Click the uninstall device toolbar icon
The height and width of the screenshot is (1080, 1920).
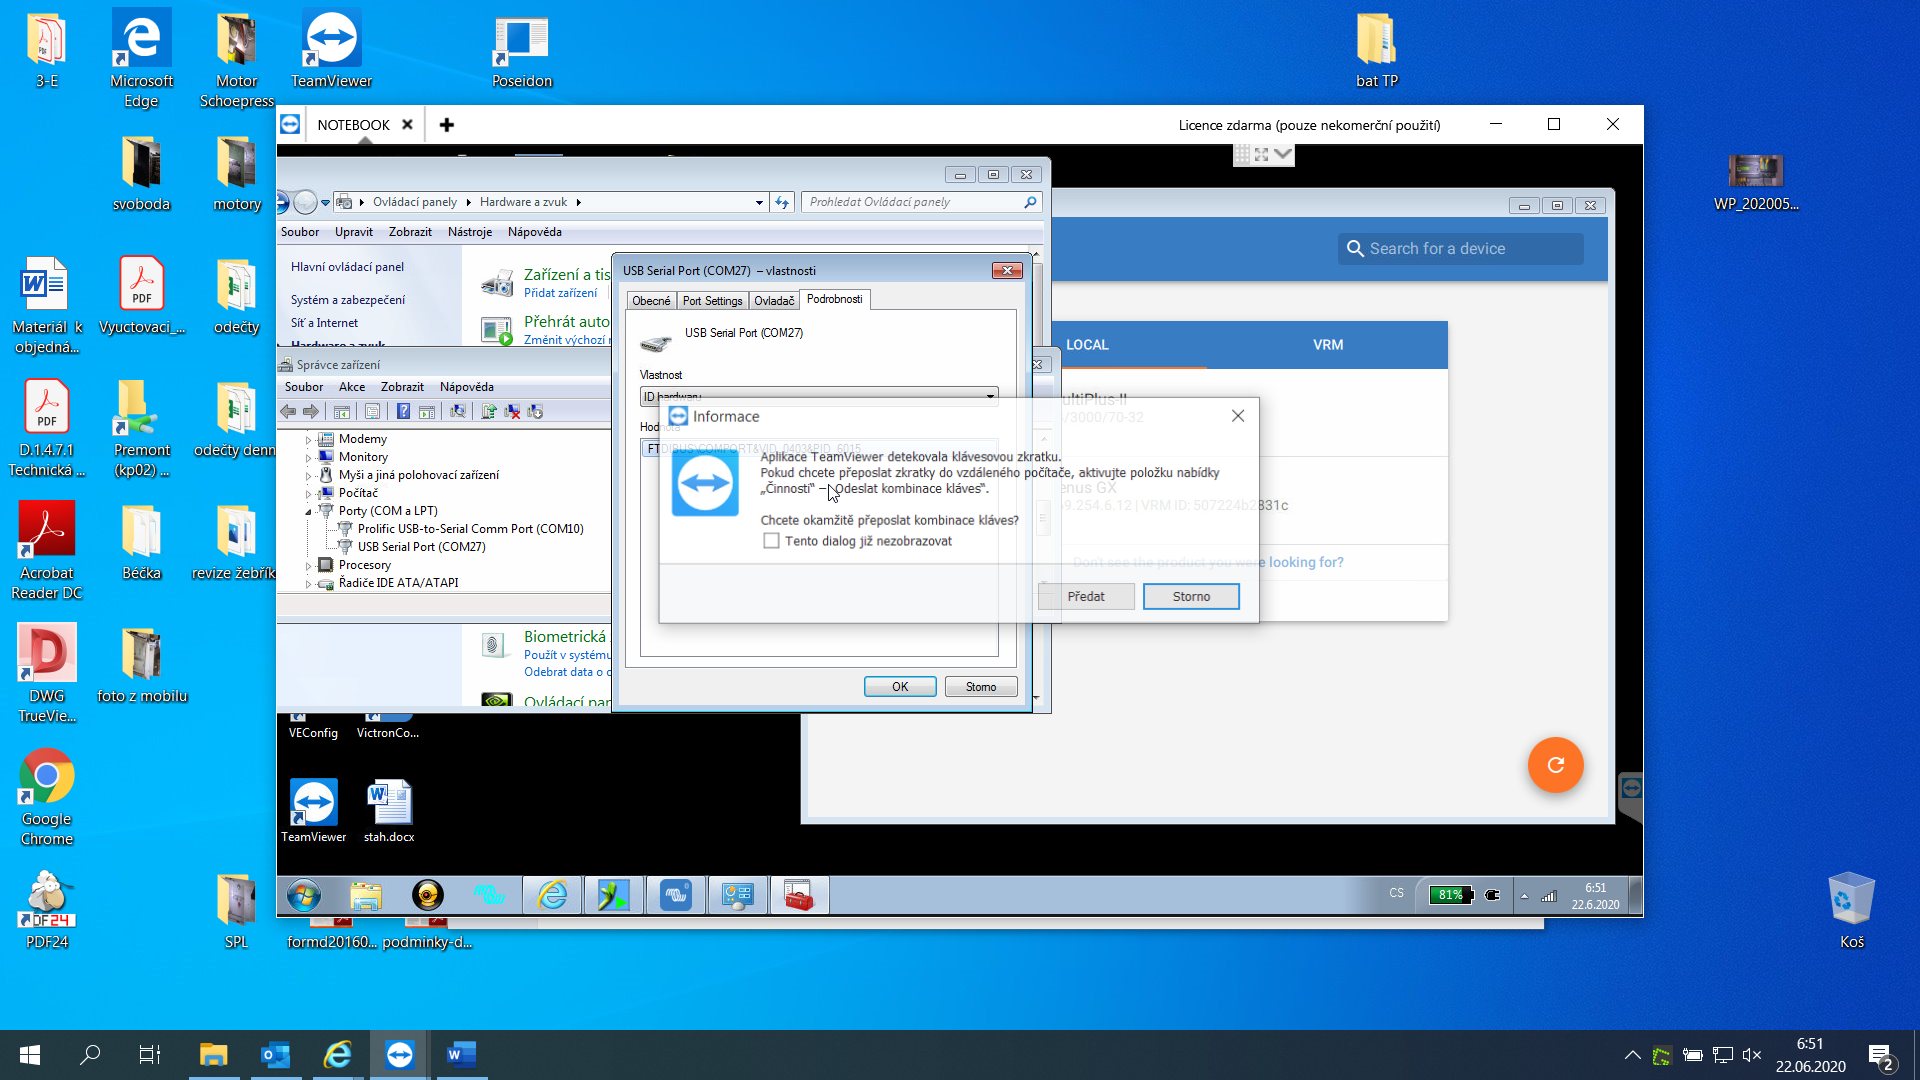coord(512,411)
